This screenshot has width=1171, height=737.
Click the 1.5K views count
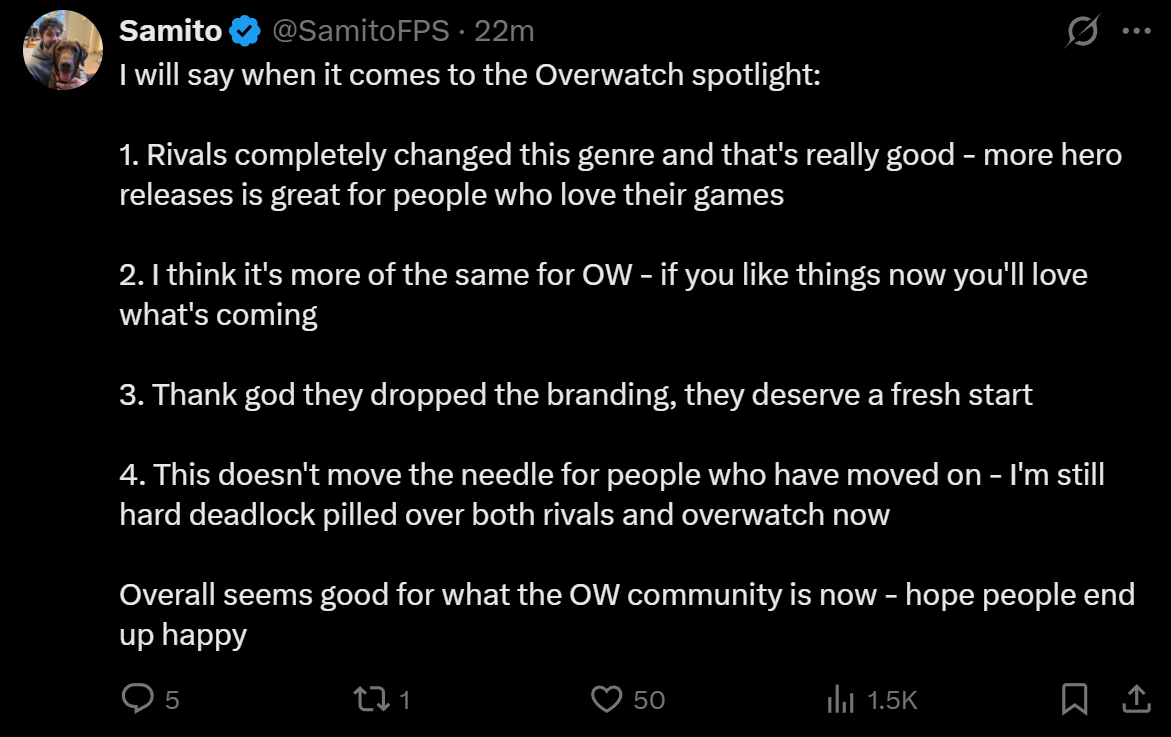pyautogui.click(x=892, y=700)
